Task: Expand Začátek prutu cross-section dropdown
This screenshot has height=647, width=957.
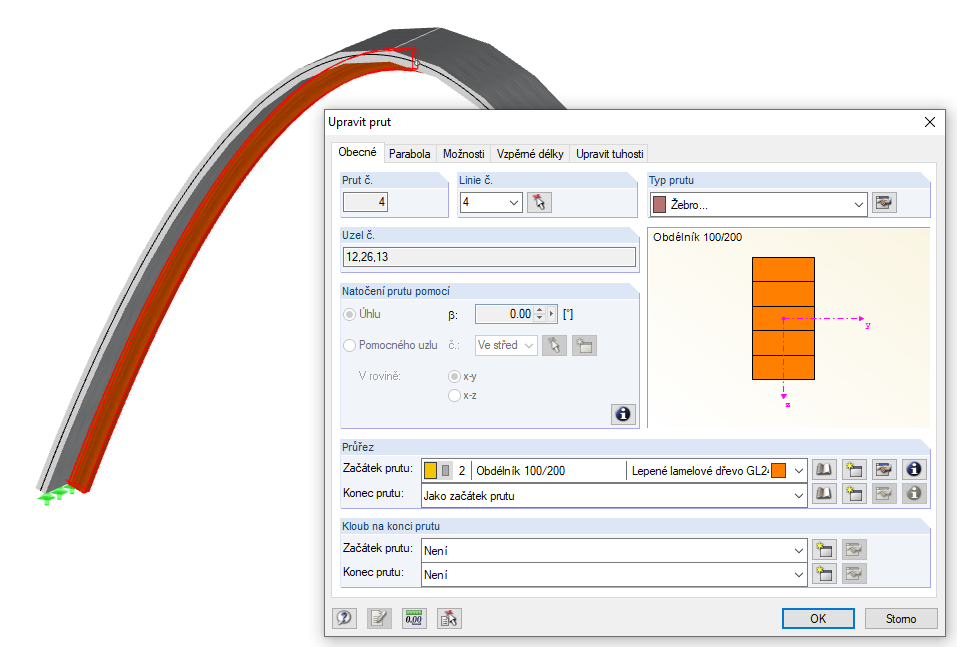Action: (798, 471)
